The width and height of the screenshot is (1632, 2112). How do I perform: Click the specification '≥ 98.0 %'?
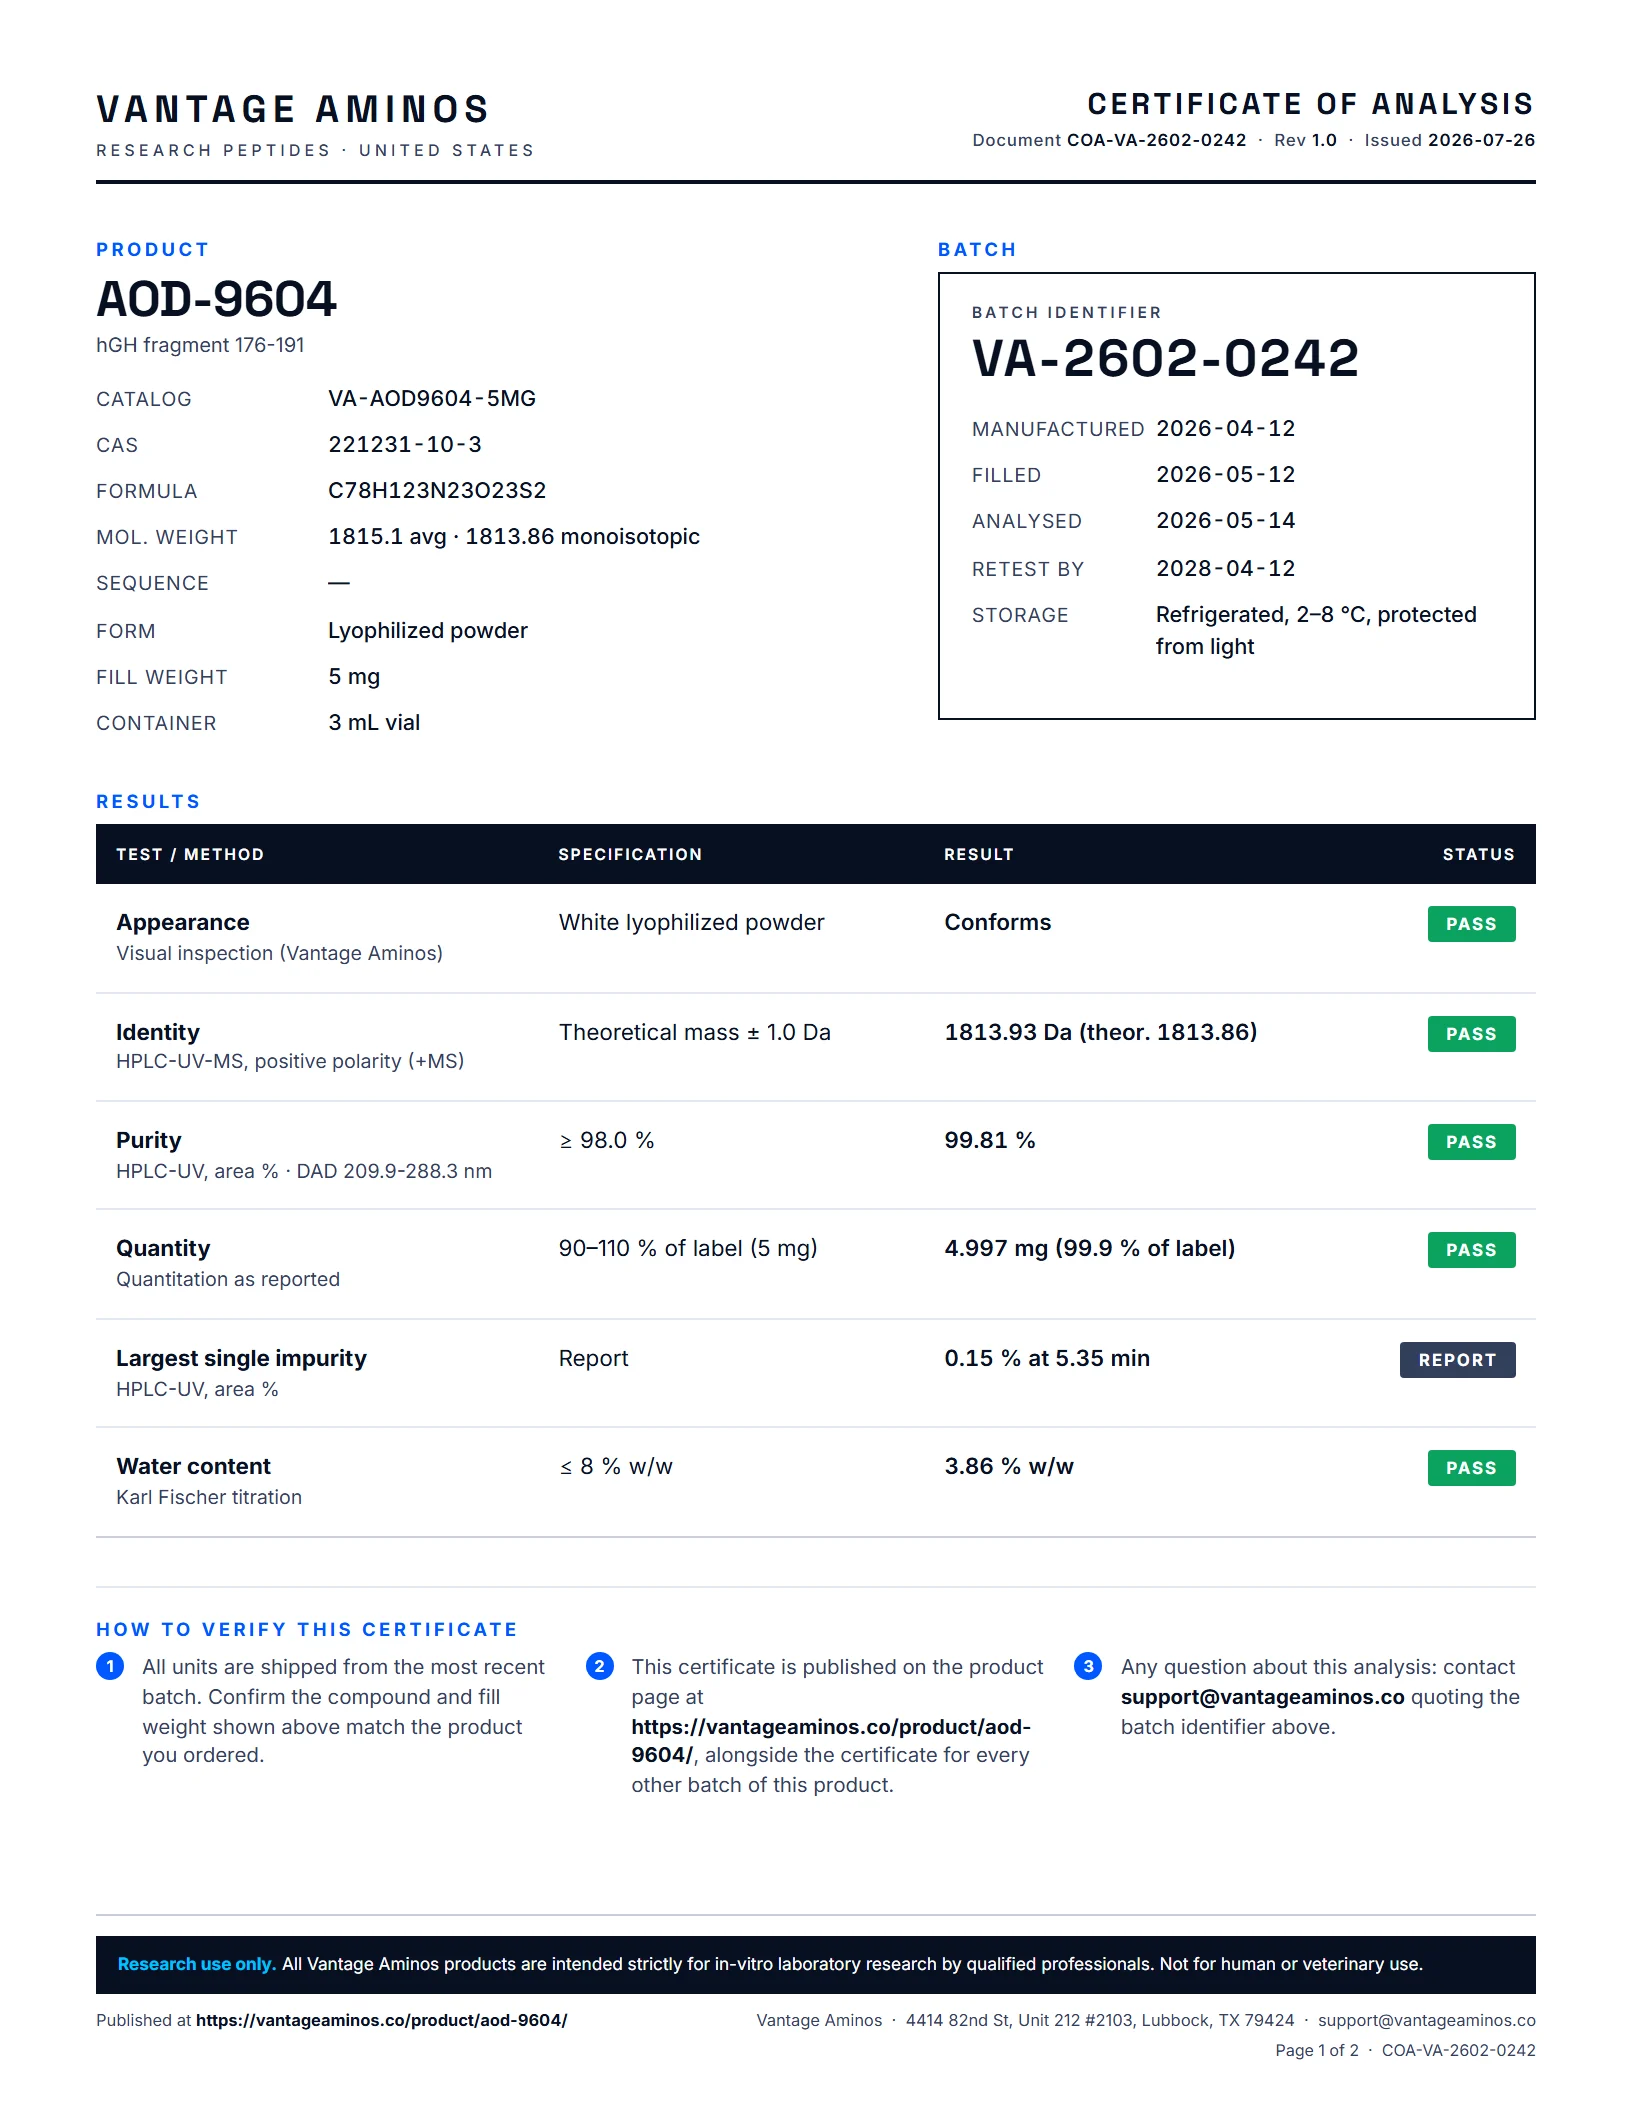(x=606, y=1140)
